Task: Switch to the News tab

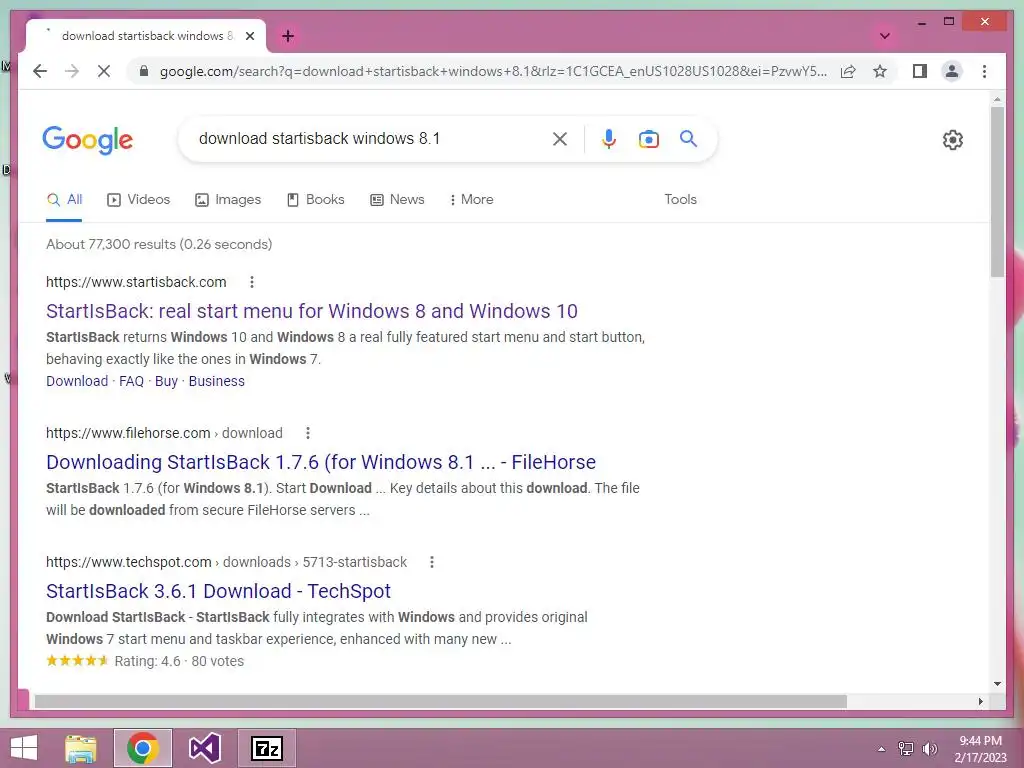Action: pyautogui.click(x=397, y=199)
